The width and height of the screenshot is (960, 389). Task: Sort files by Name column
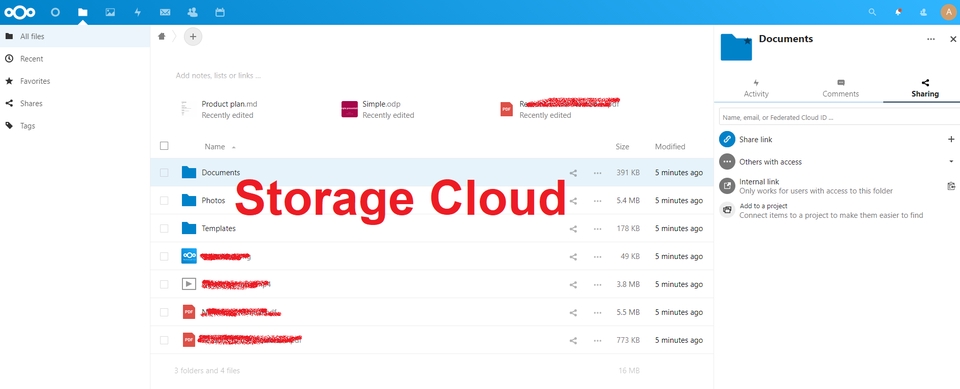(x=215, y=147)
